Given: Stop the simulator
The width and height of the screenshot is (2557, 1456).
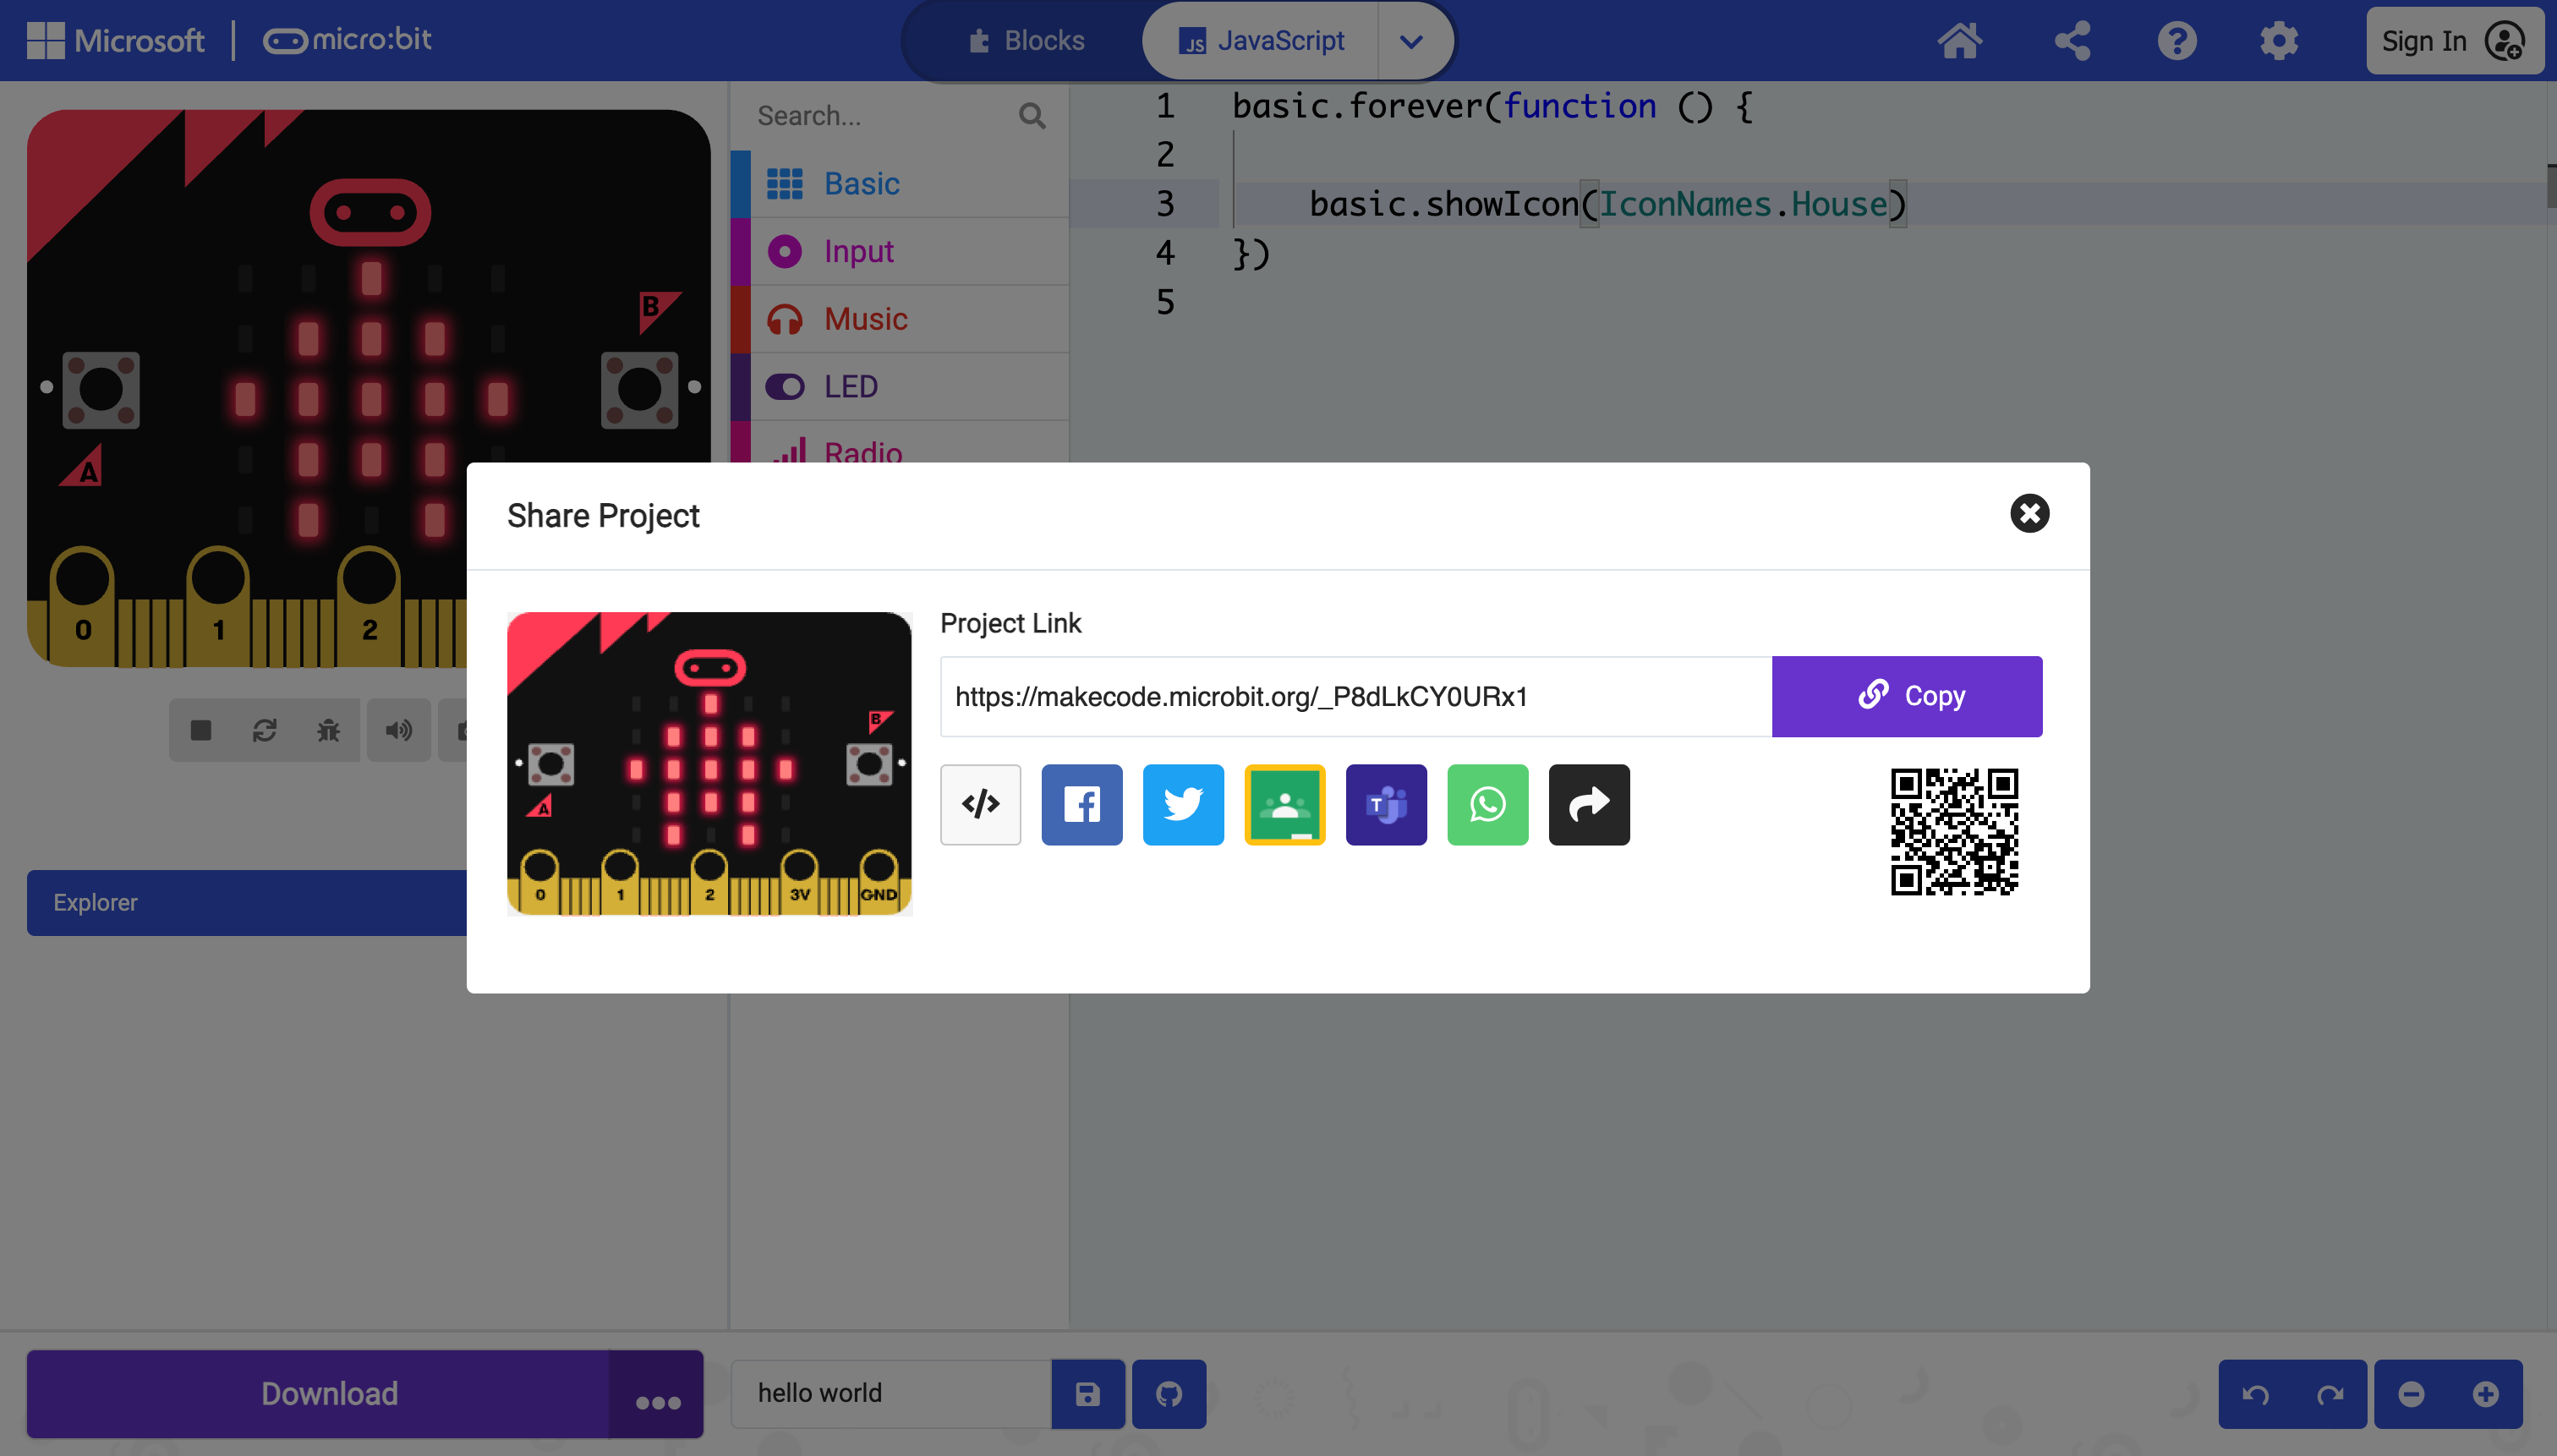Looking at the screenshot, I should (x=201, y=730).
